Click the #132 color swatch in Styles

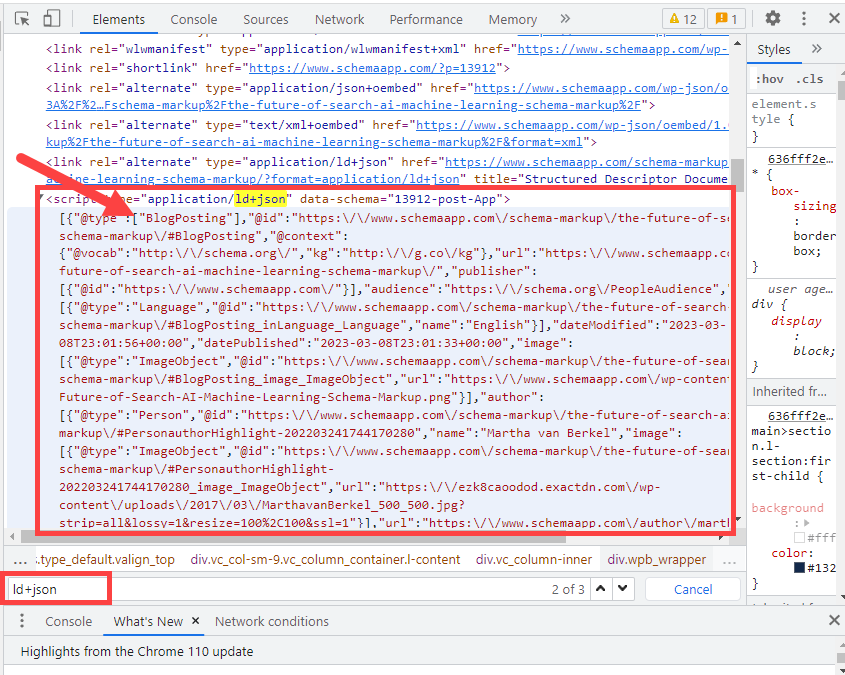pyautogui.click(x=798, y=568)
